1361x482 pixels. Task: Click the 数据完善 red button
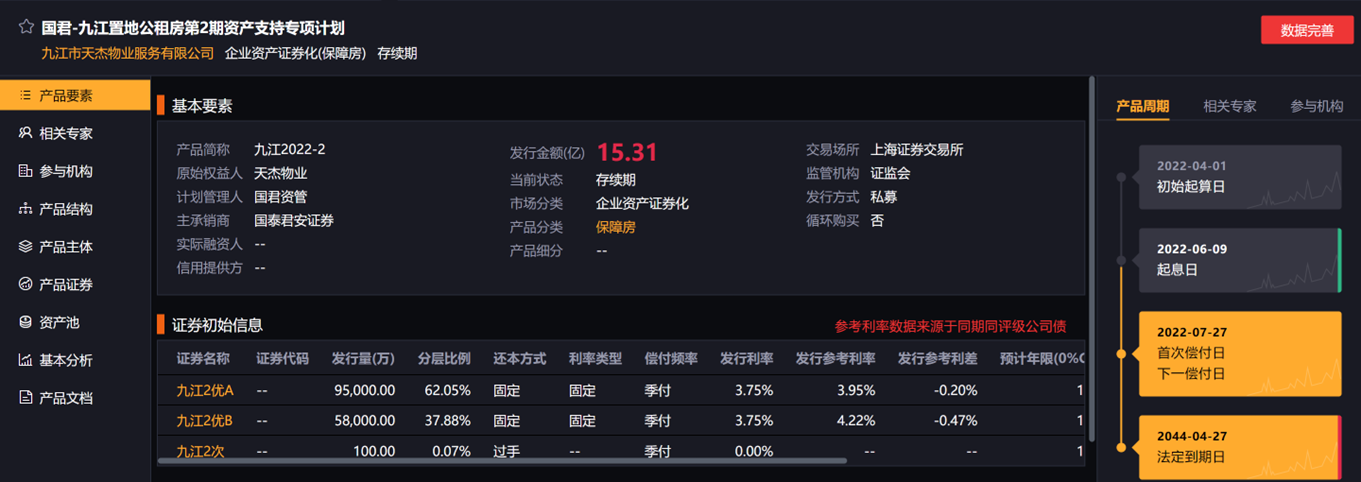[x=1307, y=30]
